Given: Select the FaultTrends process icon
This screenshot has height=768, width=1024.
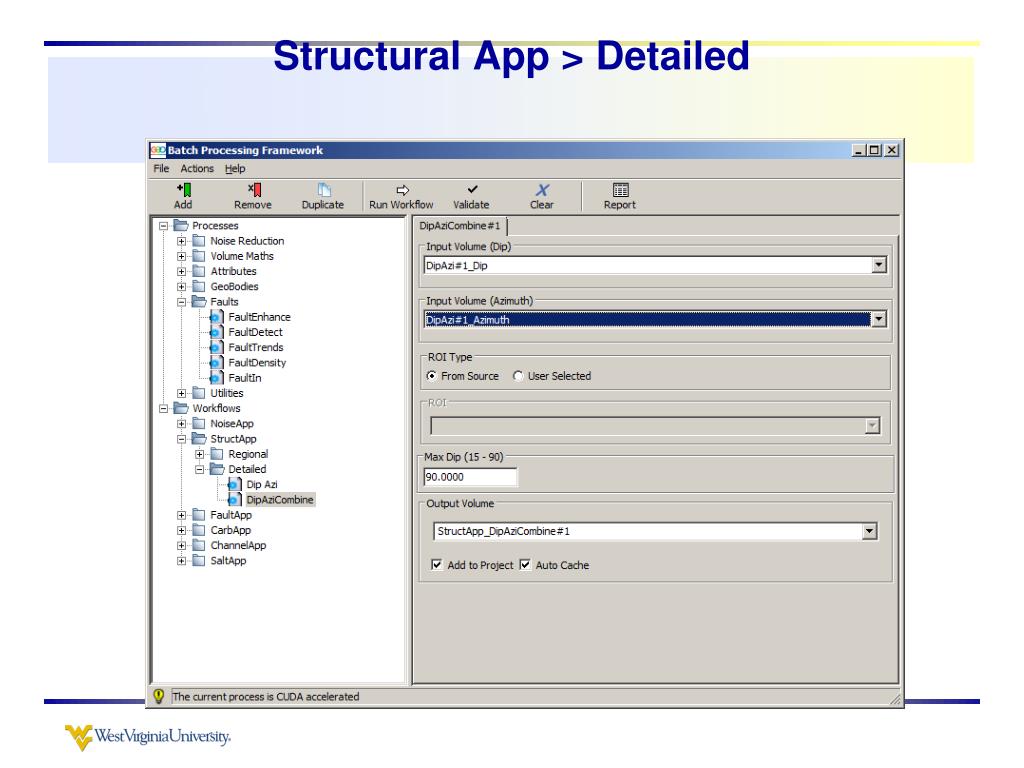Looking at the screenshot, I should point(216,347).
